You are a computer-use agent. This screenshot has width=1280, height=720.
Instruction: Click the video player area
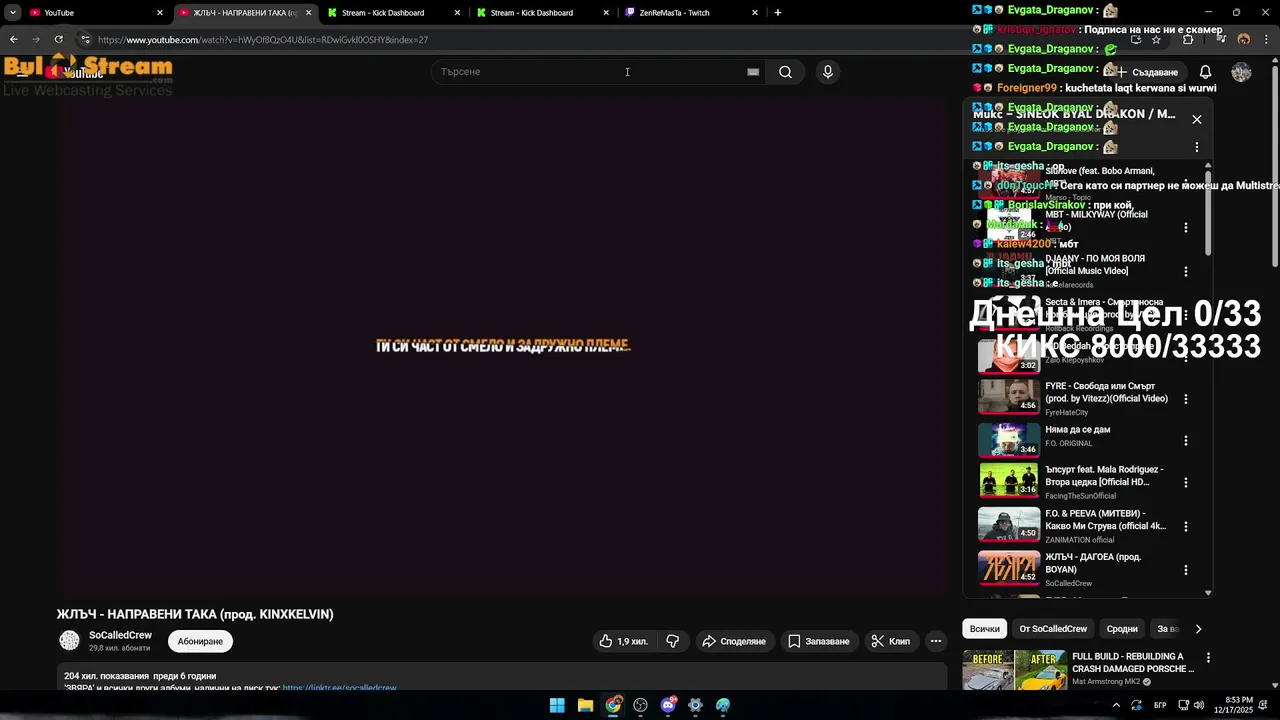pos(503,346)
